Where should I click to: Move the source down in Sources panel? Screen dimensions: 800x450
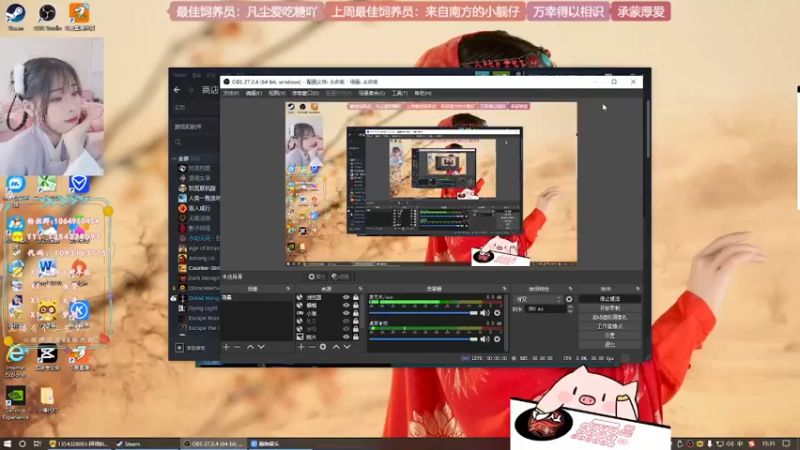point(347,347)
